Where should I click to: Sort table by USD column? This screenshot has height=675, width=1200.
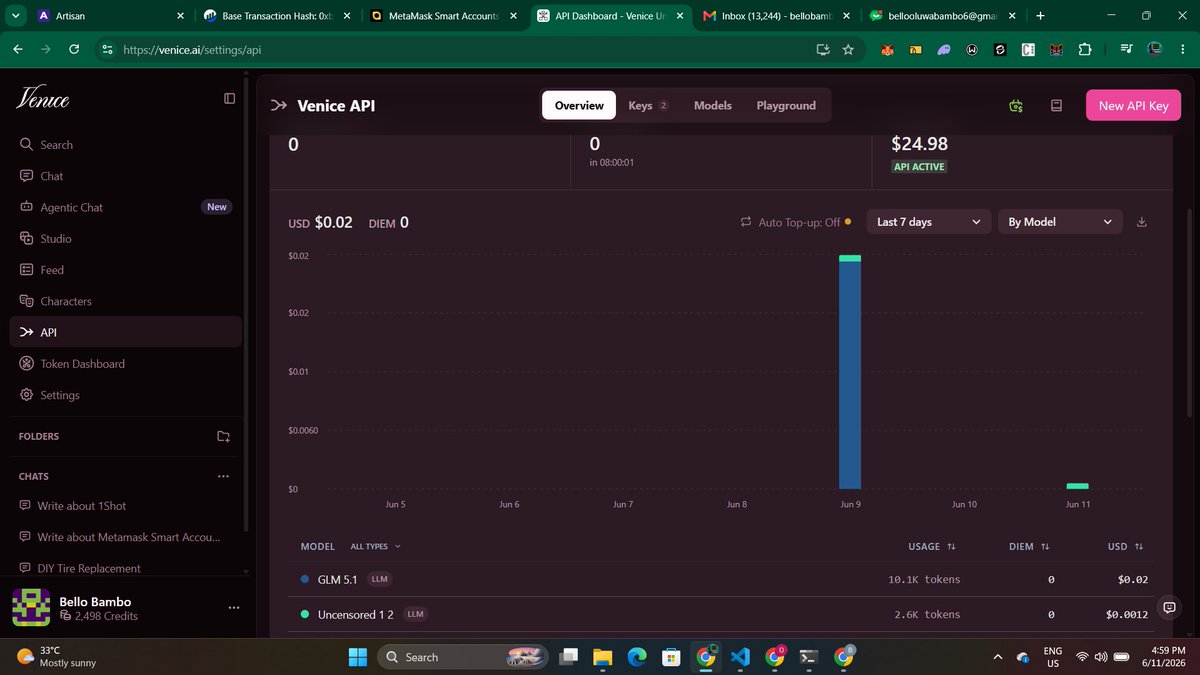[x=1125, y=546]
